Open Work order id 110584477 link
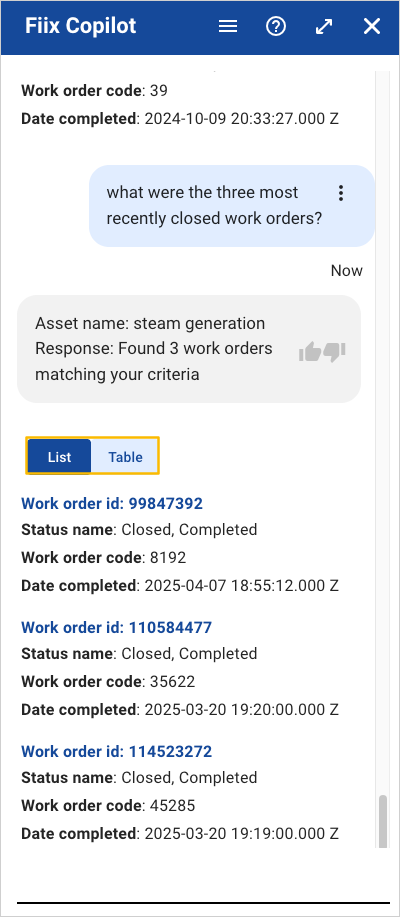 click(116, 628)
